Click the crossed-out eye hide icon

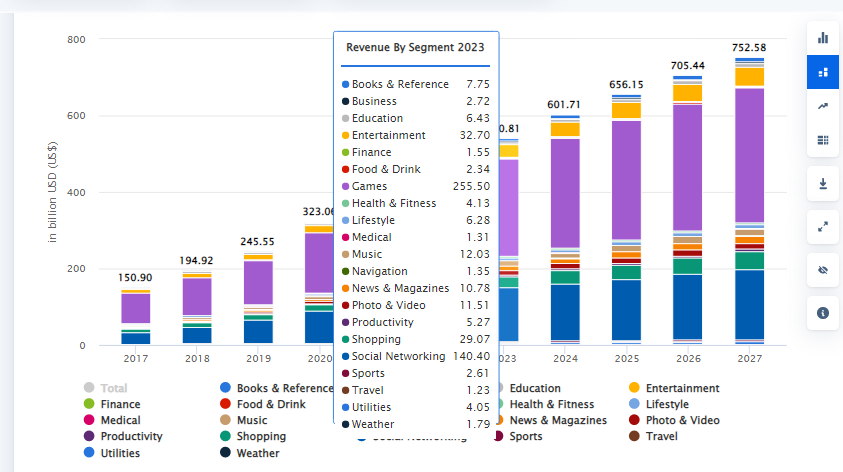[823, 270]
